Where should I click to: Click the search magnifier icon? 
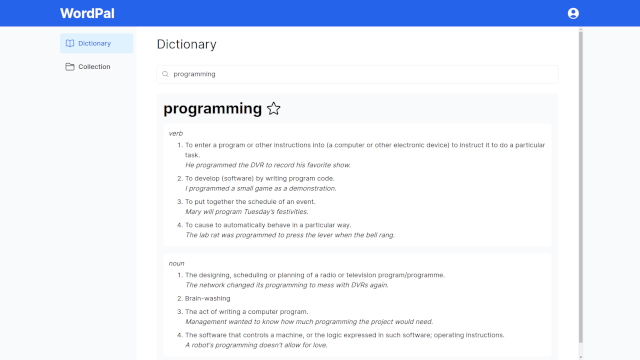point(165,74)
